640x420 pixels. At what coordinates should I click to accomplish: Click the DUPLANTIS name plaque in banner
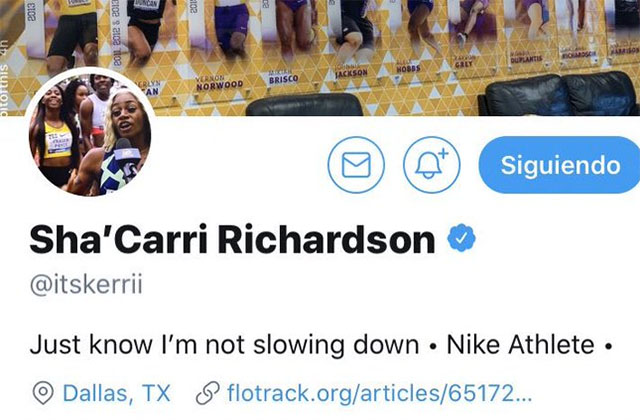point(526,59)
